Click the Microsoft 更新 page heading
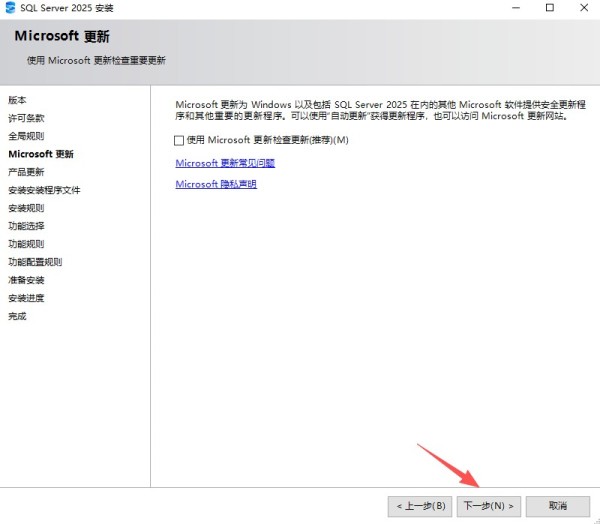Screen dimensions: 600x524 pos(62,36)
